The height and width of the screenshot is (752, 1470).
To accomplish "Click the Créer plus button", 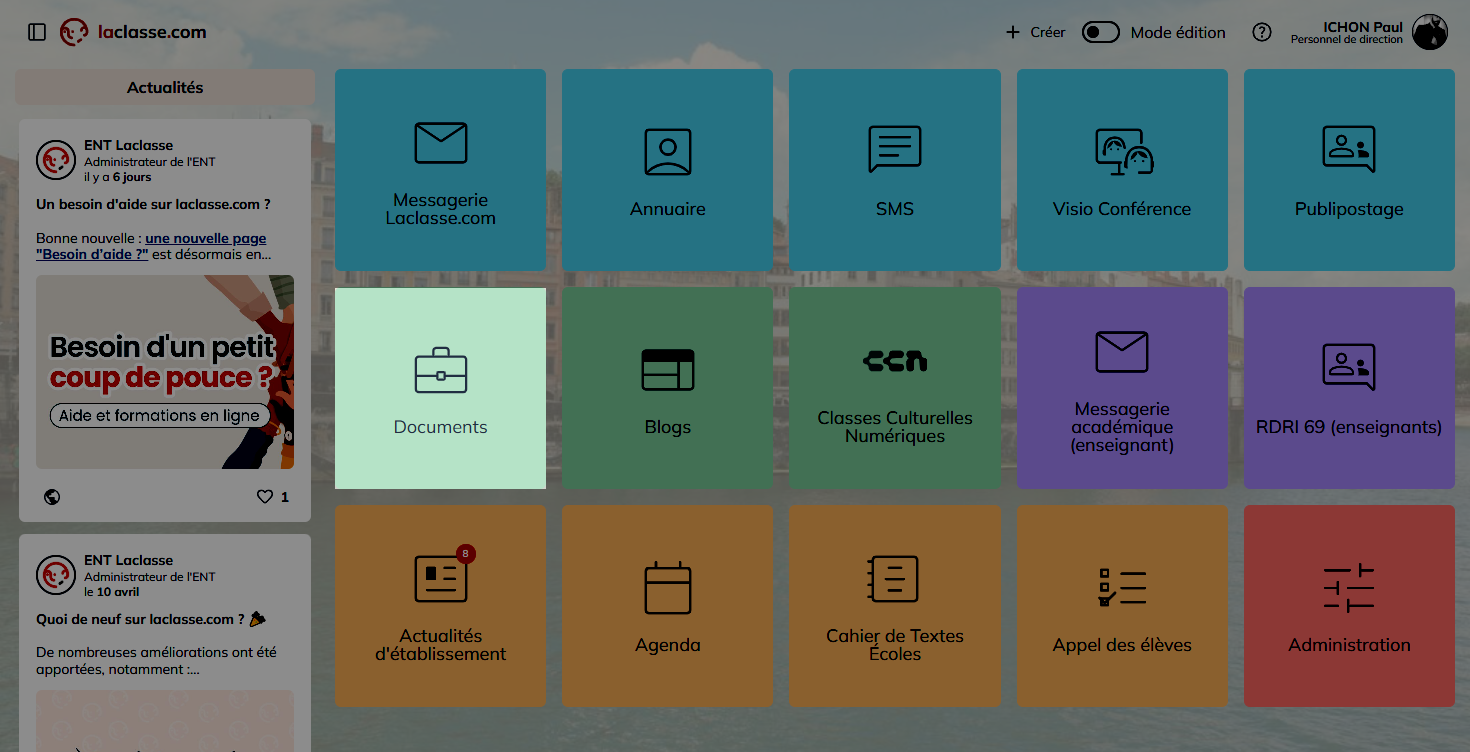I will 1036,32.
